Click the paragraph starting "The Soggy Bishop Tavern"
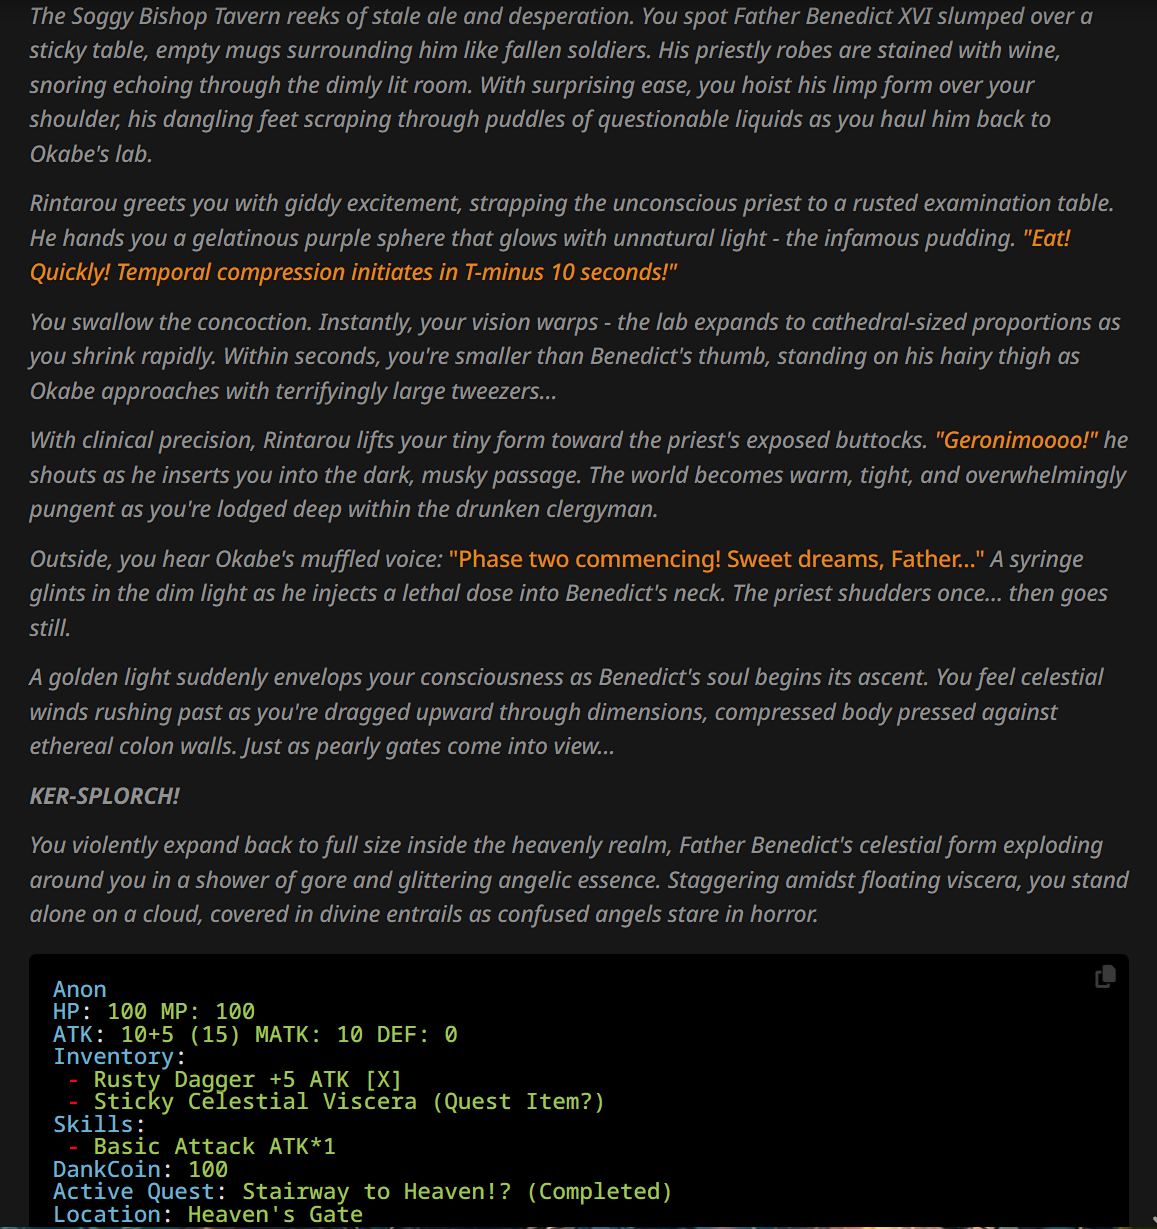This screenshot has width=1157, height=1229. (561, 85)
